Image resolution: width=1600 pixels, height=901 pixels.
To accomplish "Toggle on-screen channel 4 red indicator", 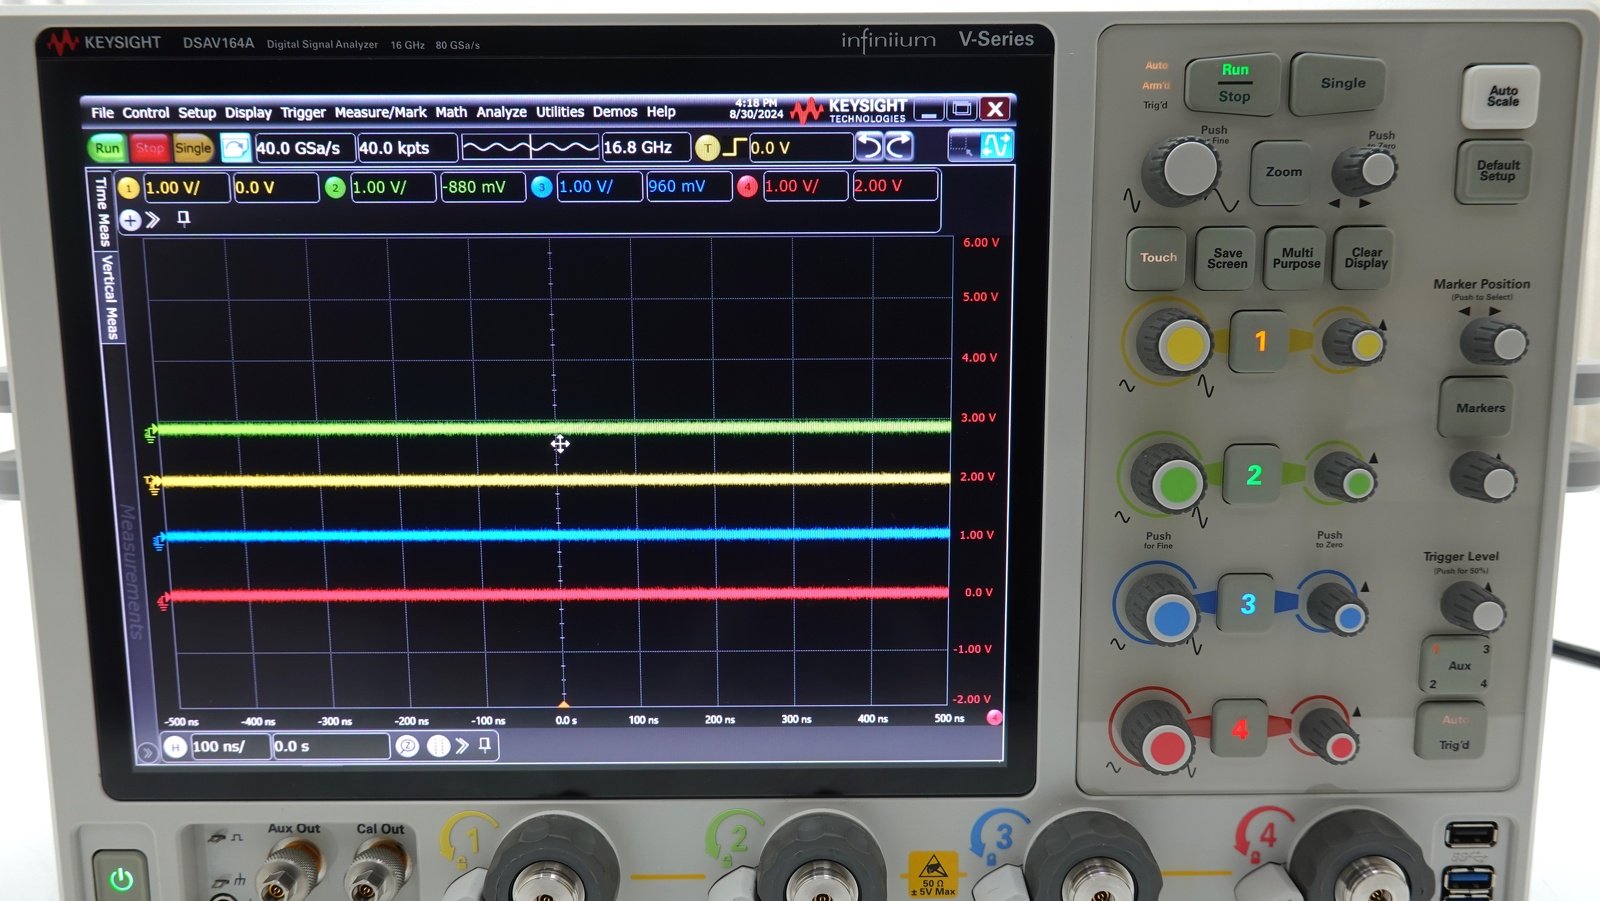I will click(x=747, y=186).
